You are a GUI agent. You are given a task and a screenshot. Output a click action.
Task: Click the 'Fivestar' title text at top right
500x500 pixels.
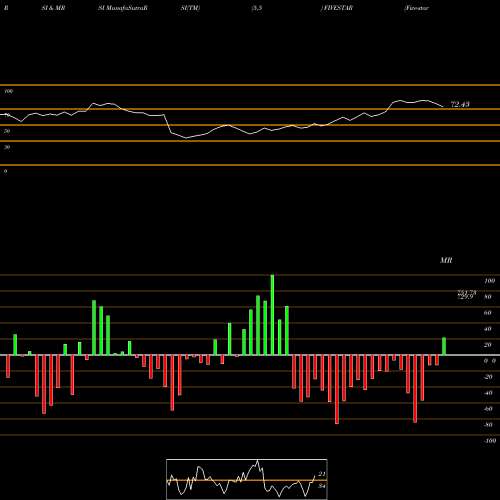pos(416,8)
